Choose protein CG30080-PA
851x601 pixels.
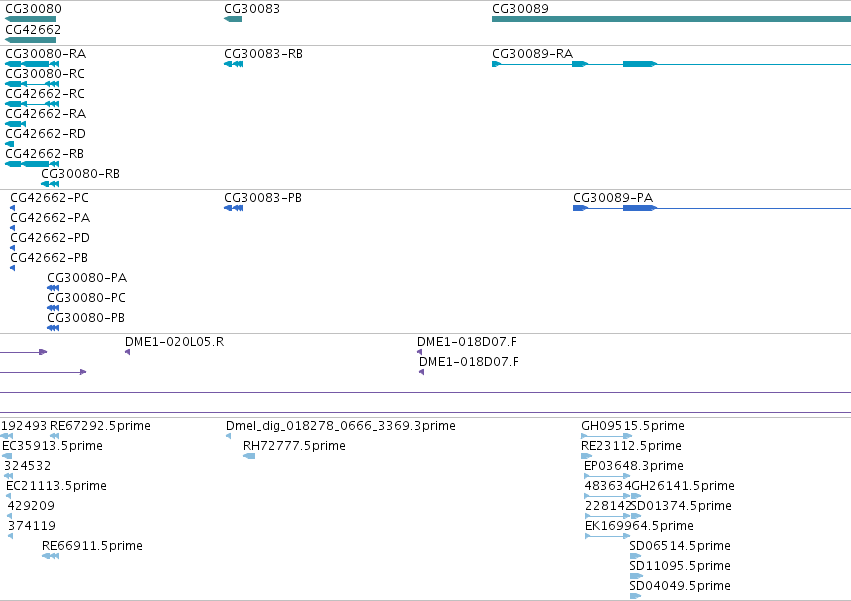(87, 279)
